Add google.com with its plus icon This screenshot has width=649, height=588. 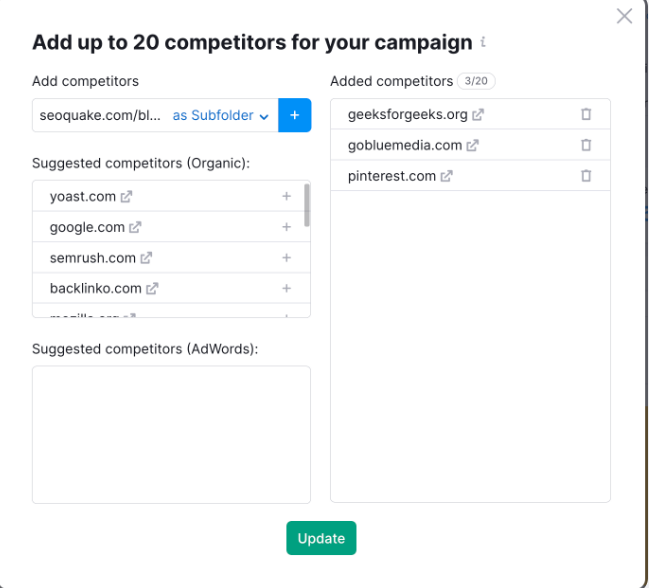click(x=286, y=227)
